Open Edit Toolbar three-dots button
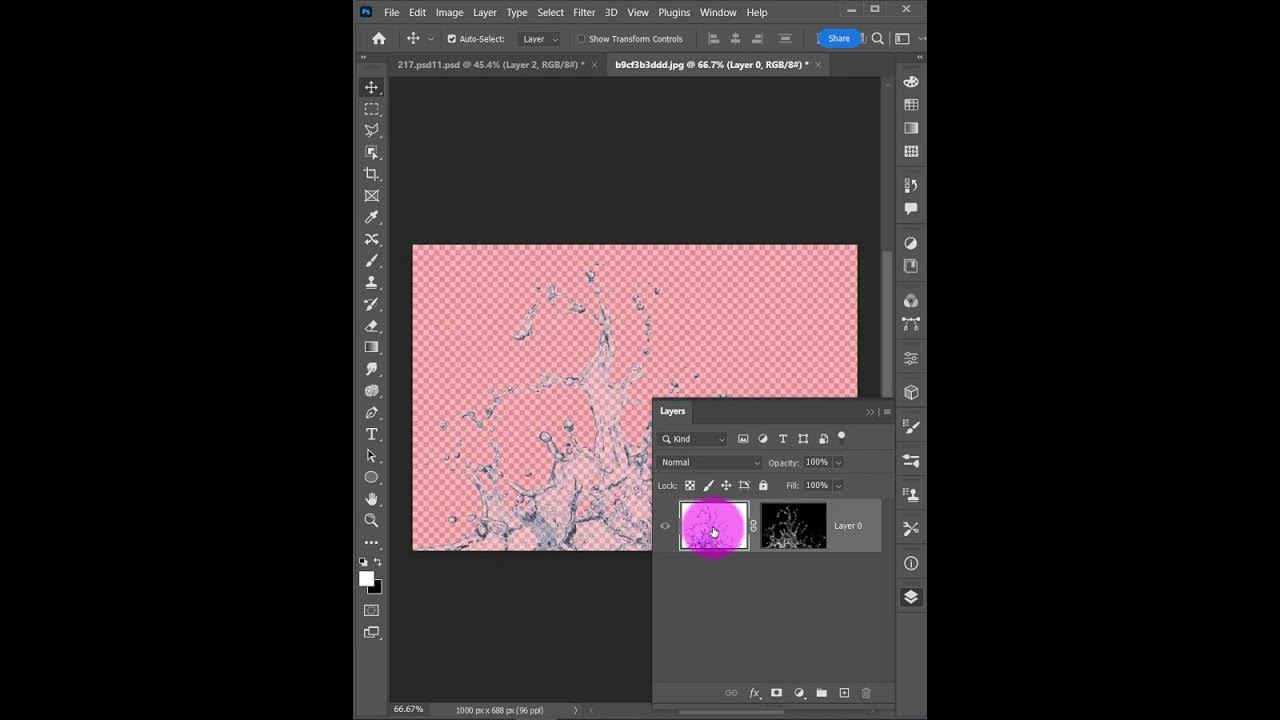Image resolution: width=1280 pixels, height=720 pixels. 372,543
